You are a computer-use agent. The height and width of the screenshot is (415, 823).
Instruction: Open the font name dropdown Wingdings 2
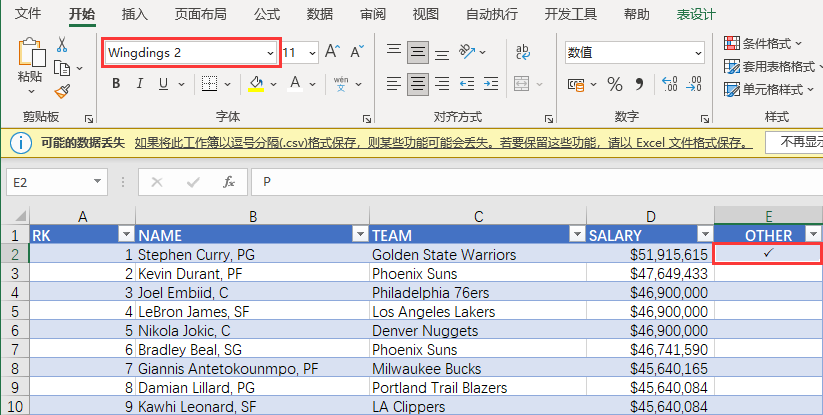[x=270, y=52]
